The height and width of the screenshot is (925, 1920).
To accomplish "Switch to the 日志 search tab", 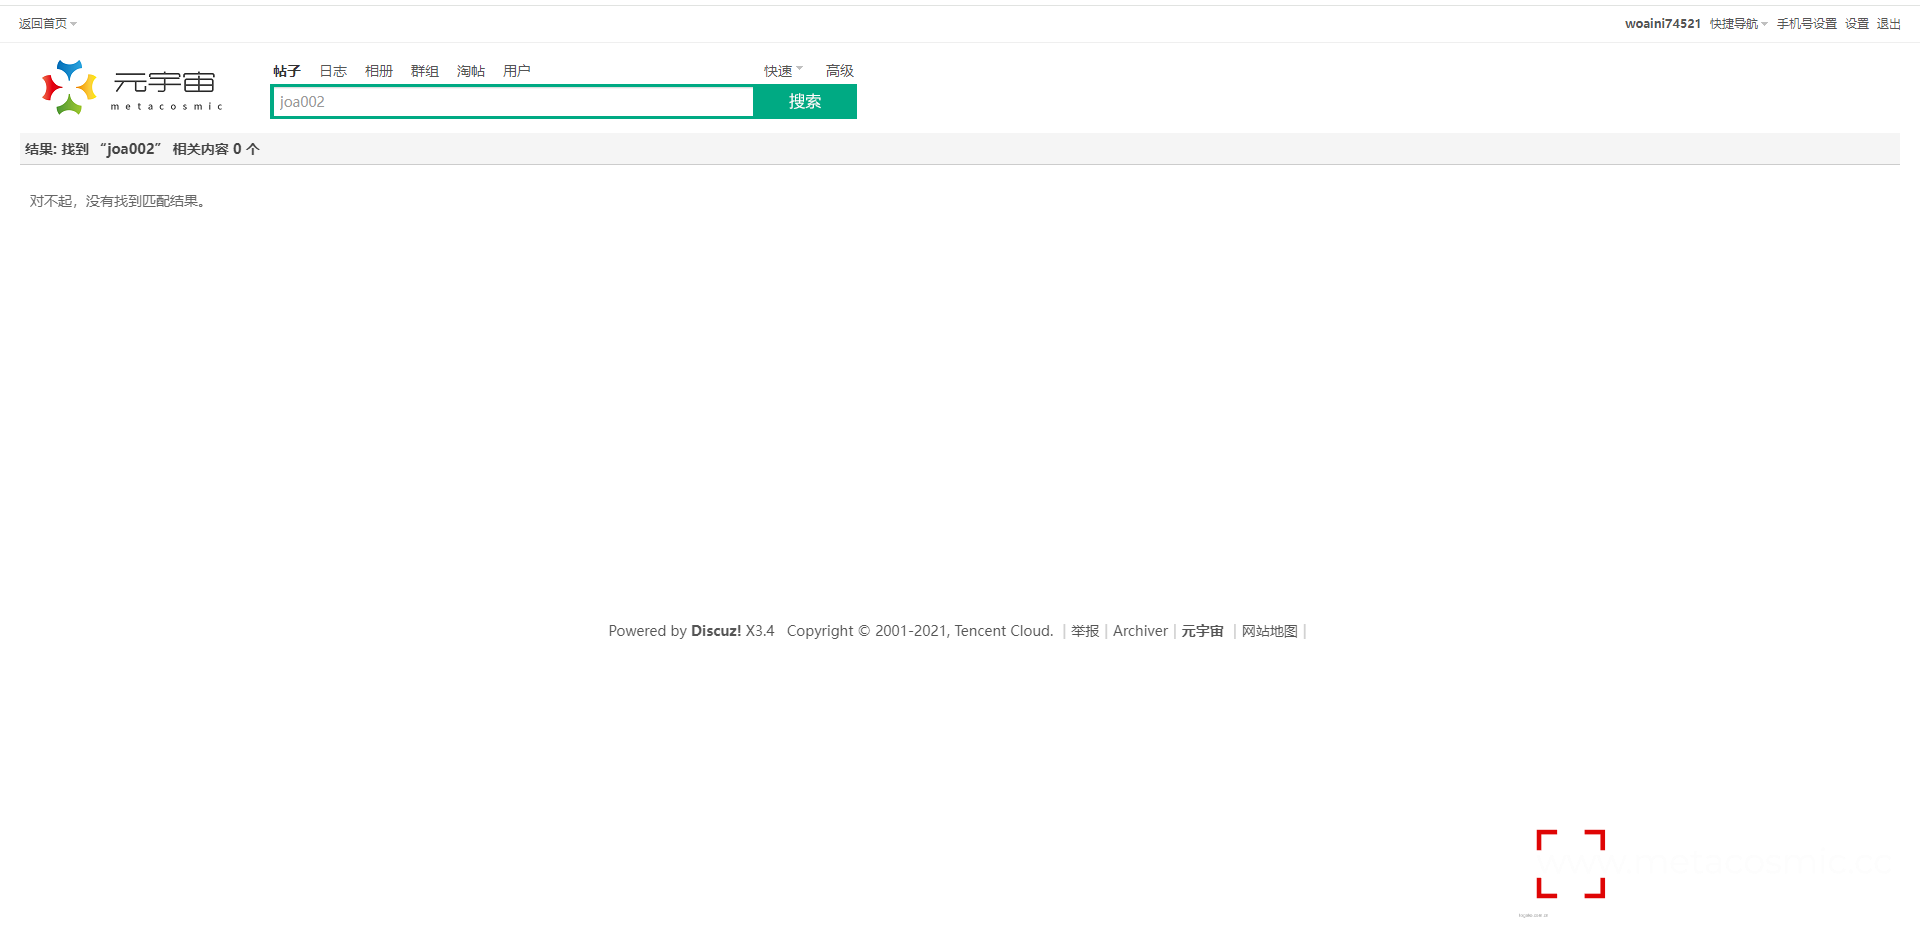I will pyautogui.click(x=333, y=71).
